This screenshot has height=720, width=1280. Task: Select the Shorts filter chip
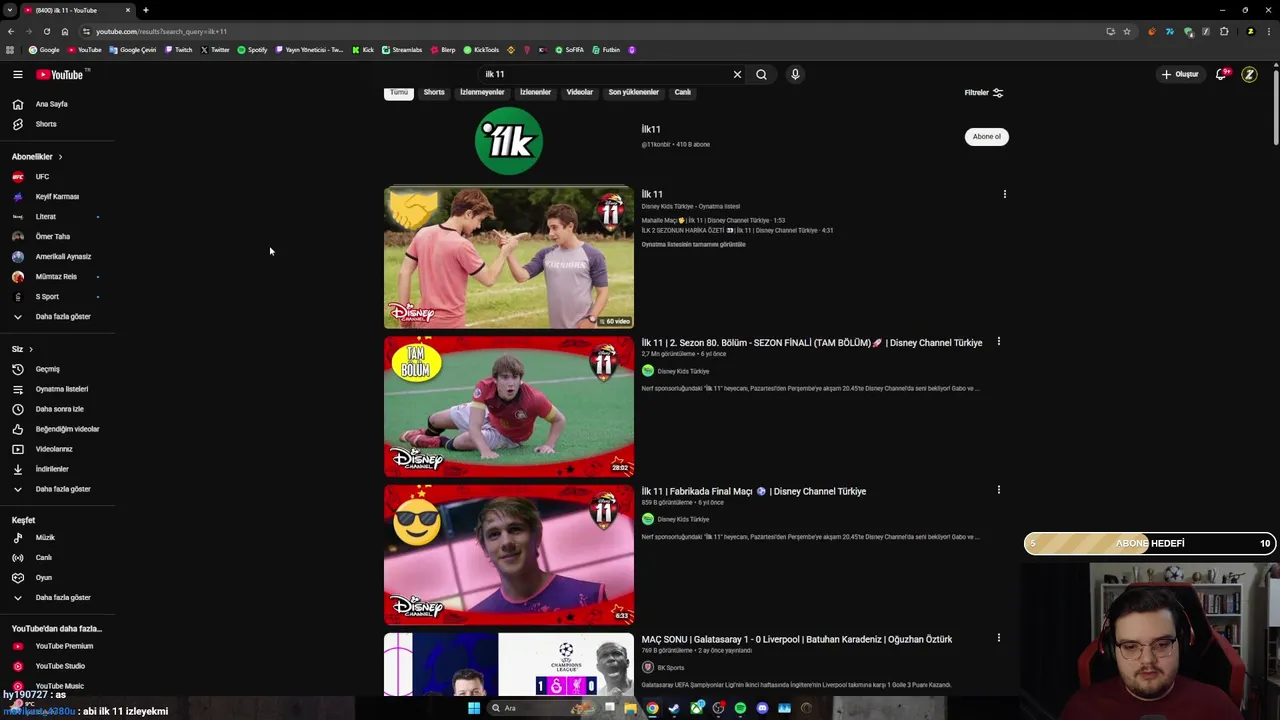pyautogui.click(x=434, y=92)
